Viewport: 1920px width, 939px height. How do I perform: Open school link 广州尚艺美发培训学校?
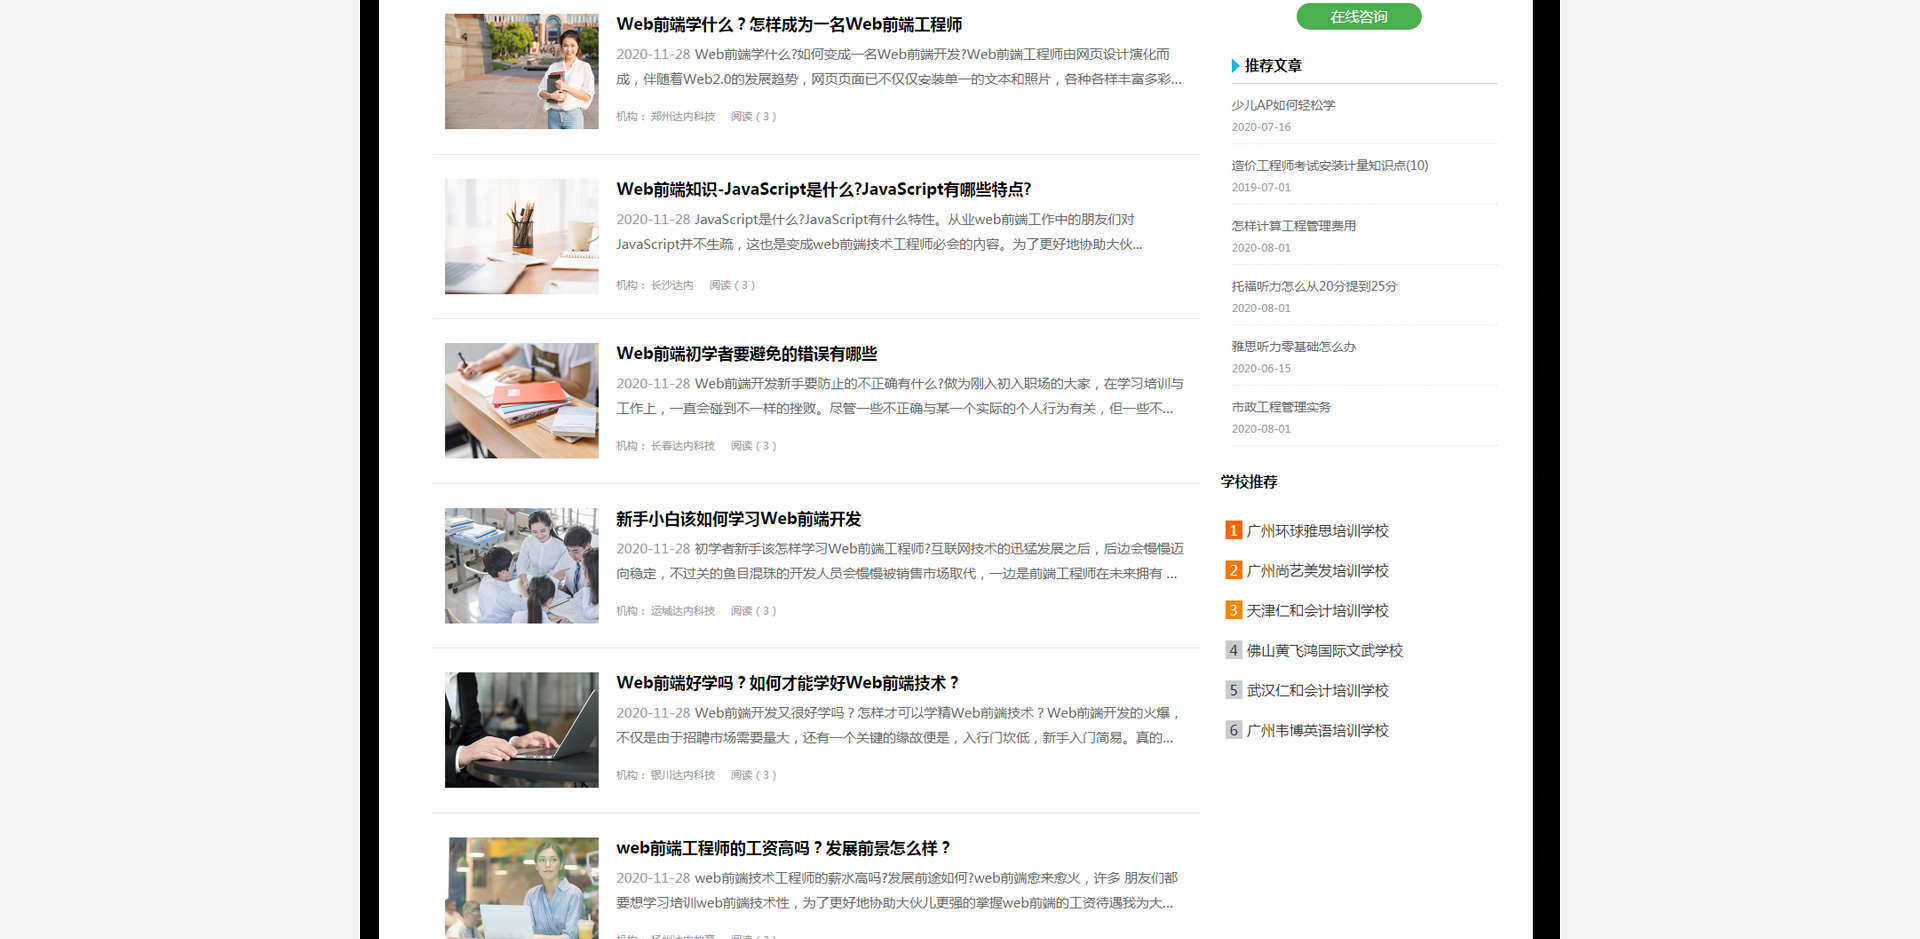(x=1318, y=571)
